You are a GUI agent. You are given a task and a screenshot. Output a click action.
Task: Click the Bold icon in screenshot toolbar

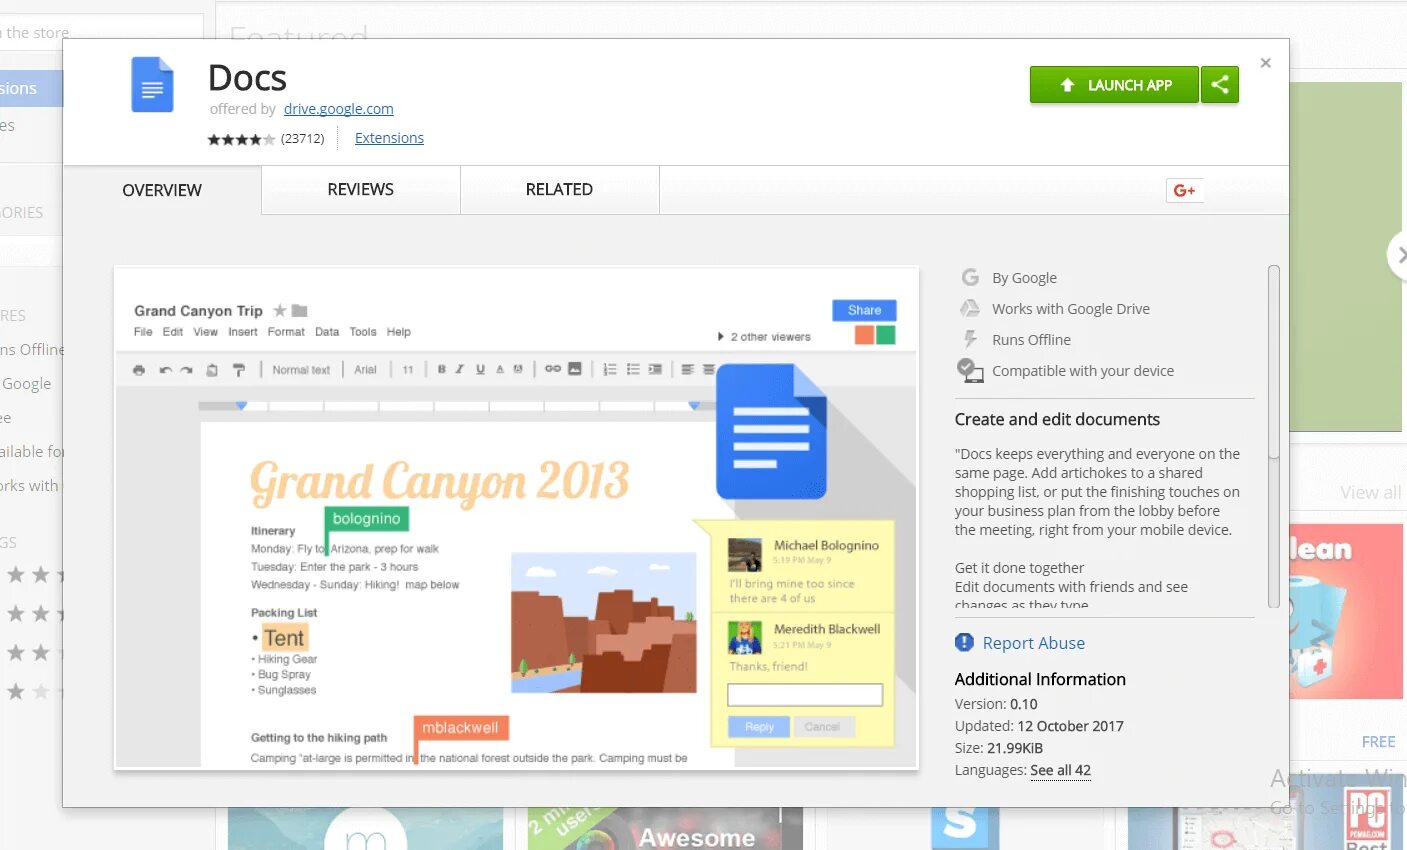pyautogui.click(x=441, y=369)
